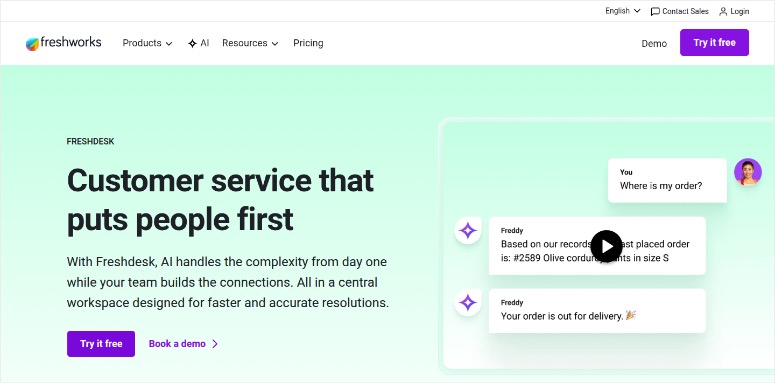Open the AI navigation item
This screenshot has width=775, height=383.
tap(199, 43)
